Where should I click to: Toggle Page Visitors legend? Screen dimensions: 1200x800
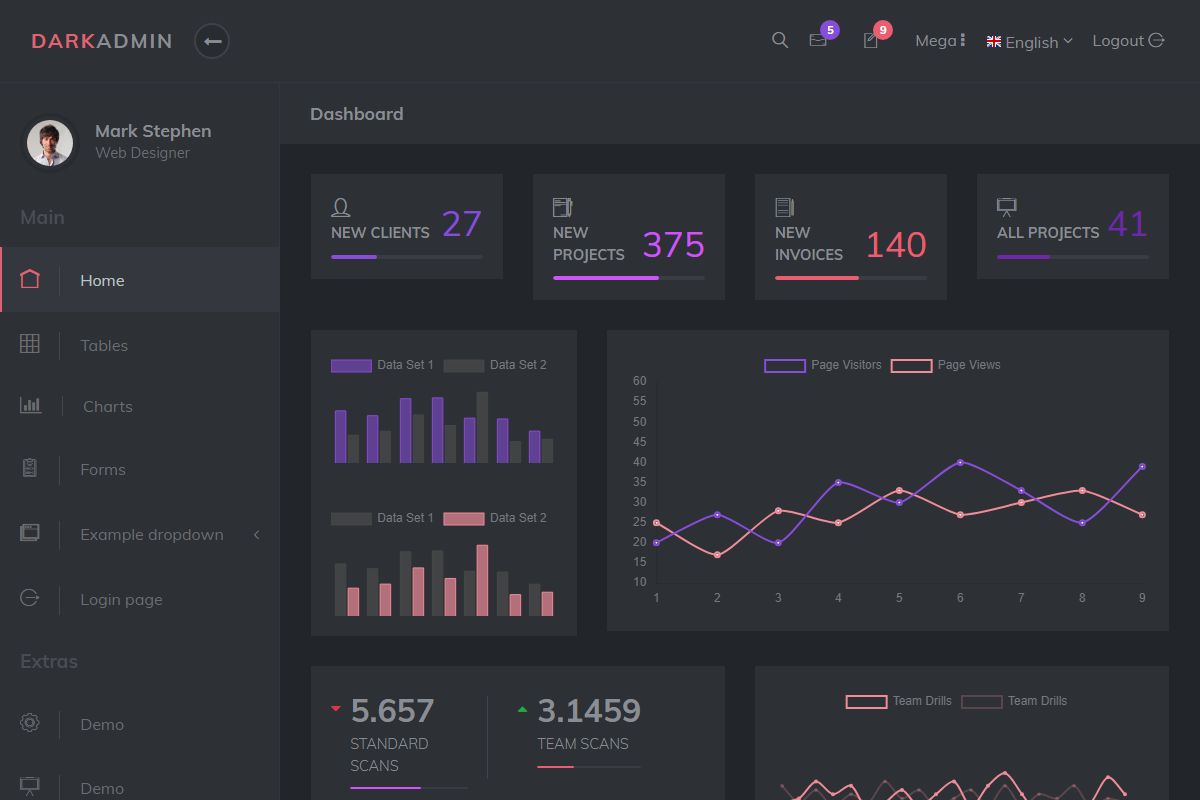pos(823,365)
